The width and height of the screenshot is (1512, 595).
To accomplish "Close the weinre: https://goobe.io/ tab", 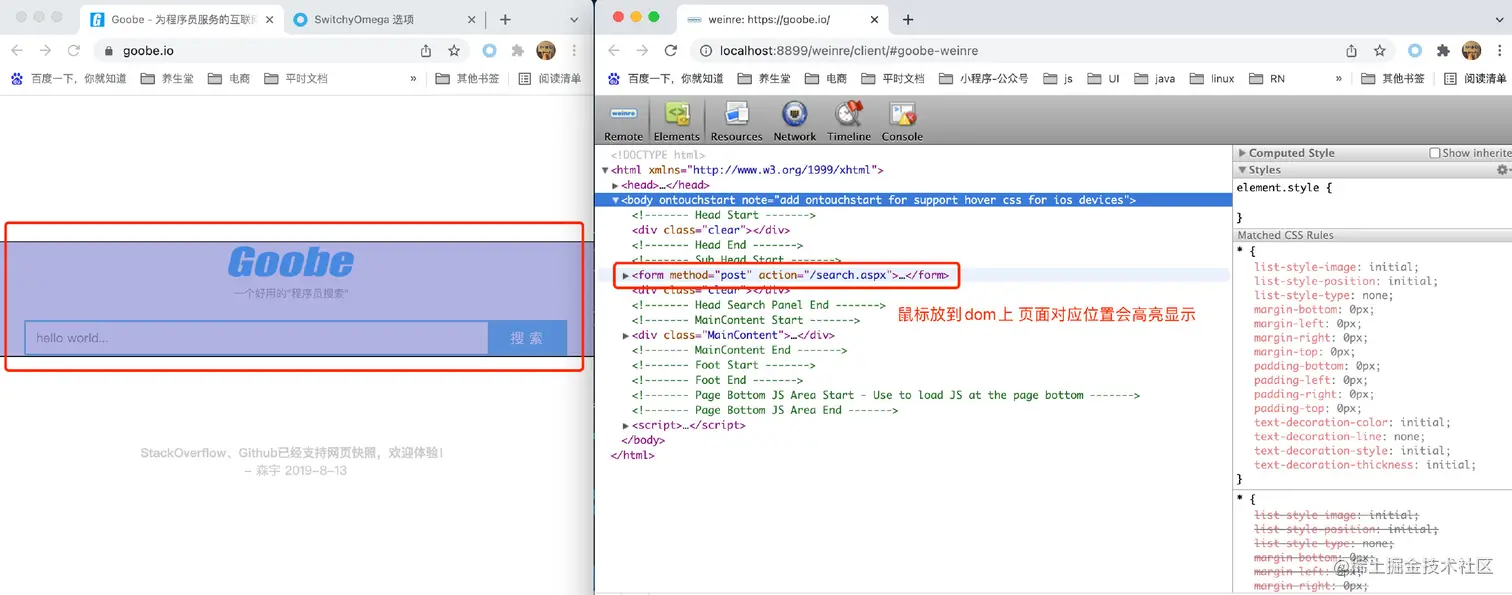I will point(873,19).
